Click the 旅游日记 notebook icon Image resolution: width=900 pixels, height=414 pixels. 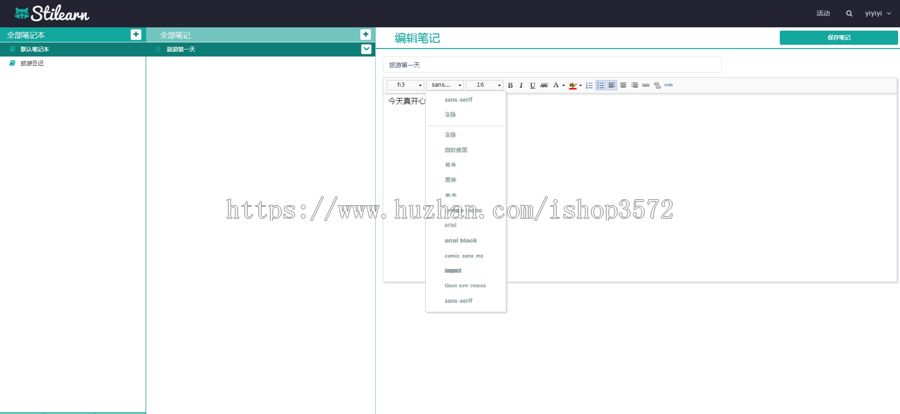coord(13,63)
